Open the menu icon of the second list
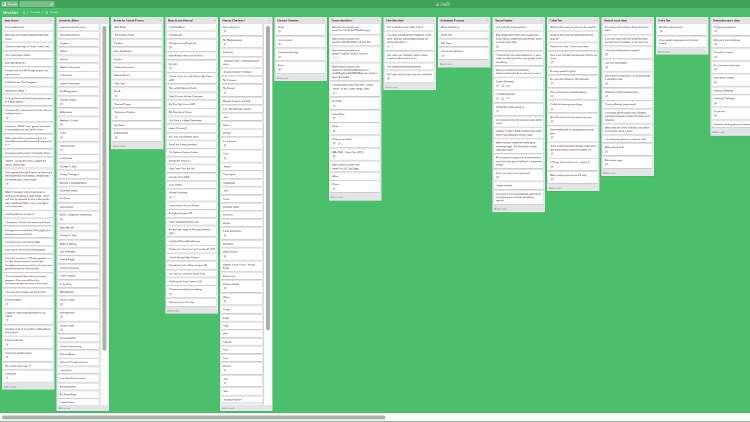 click(x=106, y=21)
